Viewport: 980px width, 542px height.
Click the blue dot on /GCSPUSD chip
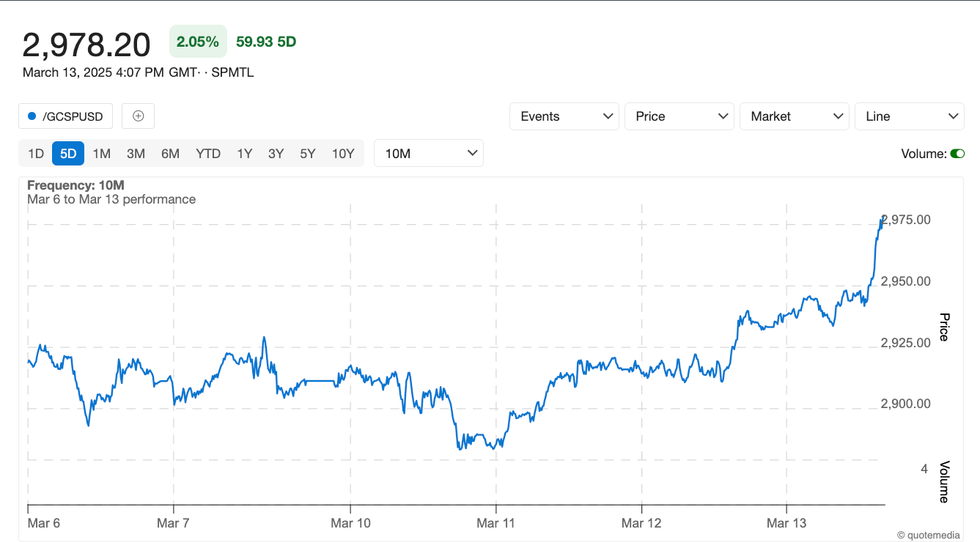tap(32, 116)
